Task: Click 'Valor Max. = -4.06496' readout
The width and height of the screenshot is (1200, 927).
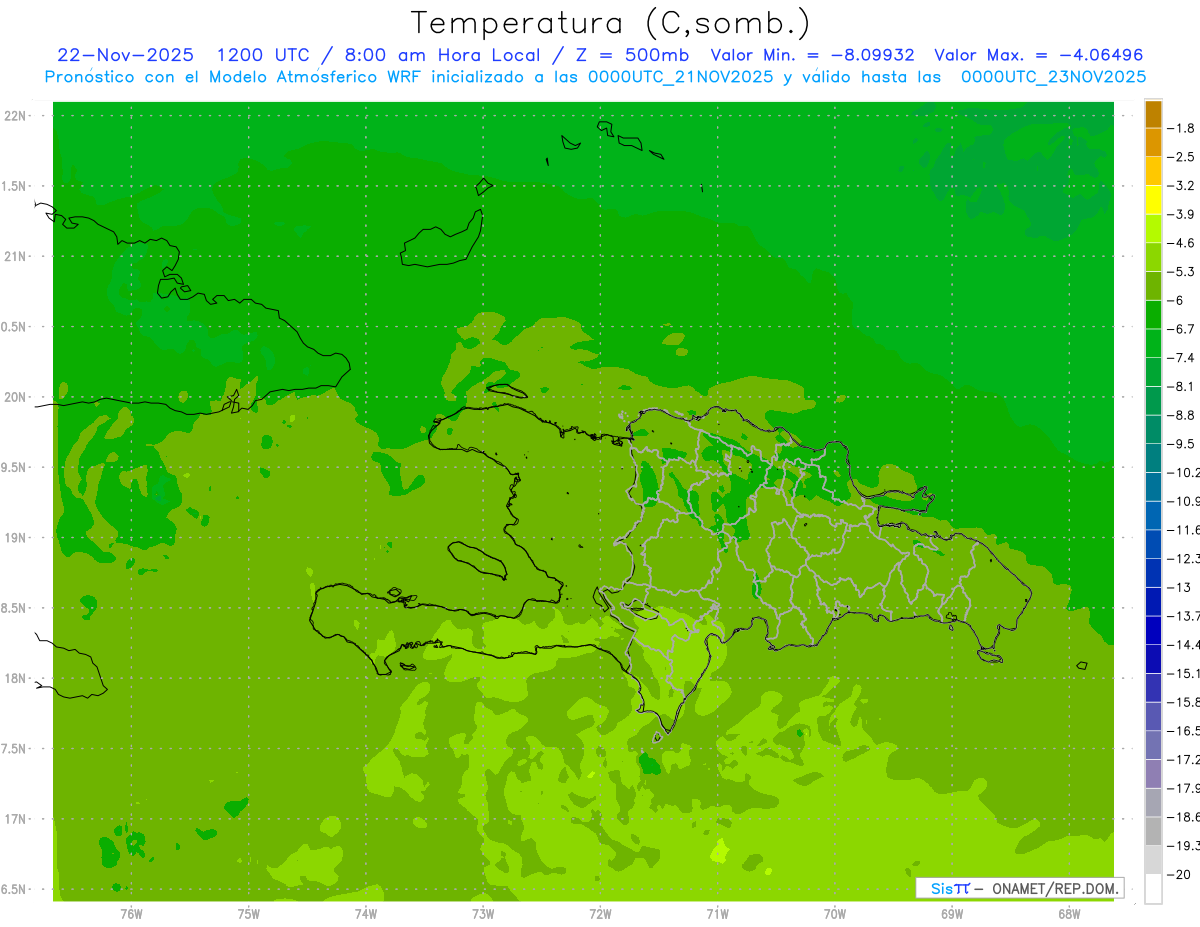Action: coord(1038,55)
